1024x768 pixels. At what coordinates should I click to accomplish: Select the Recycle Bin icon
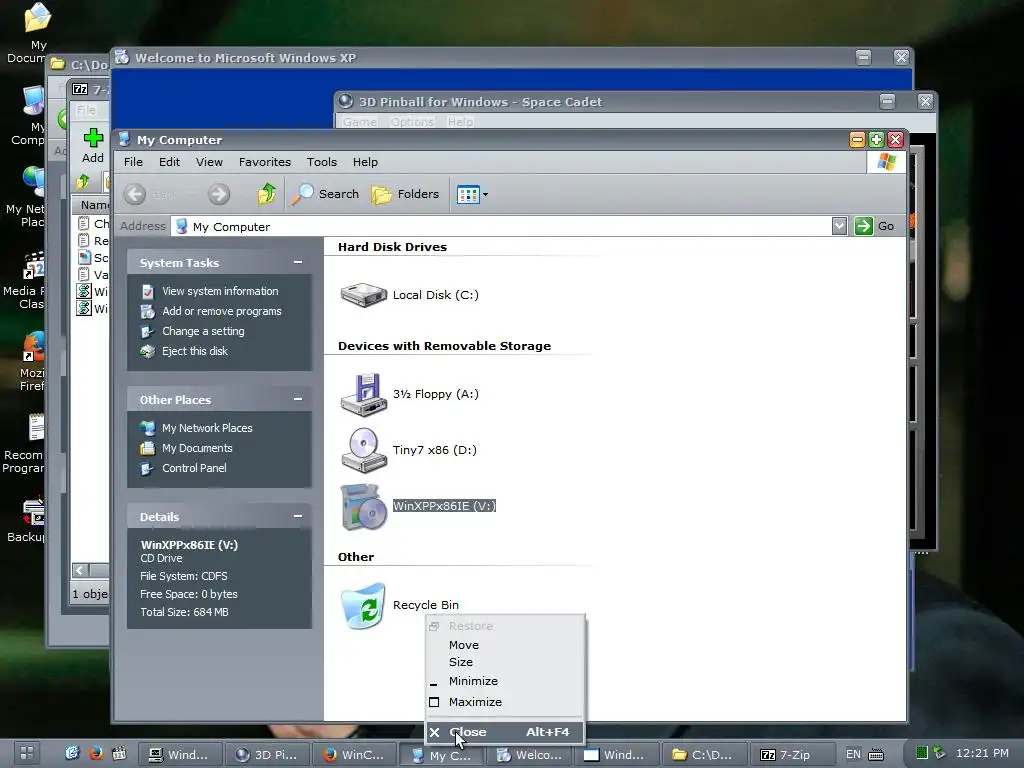tap(364, 605)
